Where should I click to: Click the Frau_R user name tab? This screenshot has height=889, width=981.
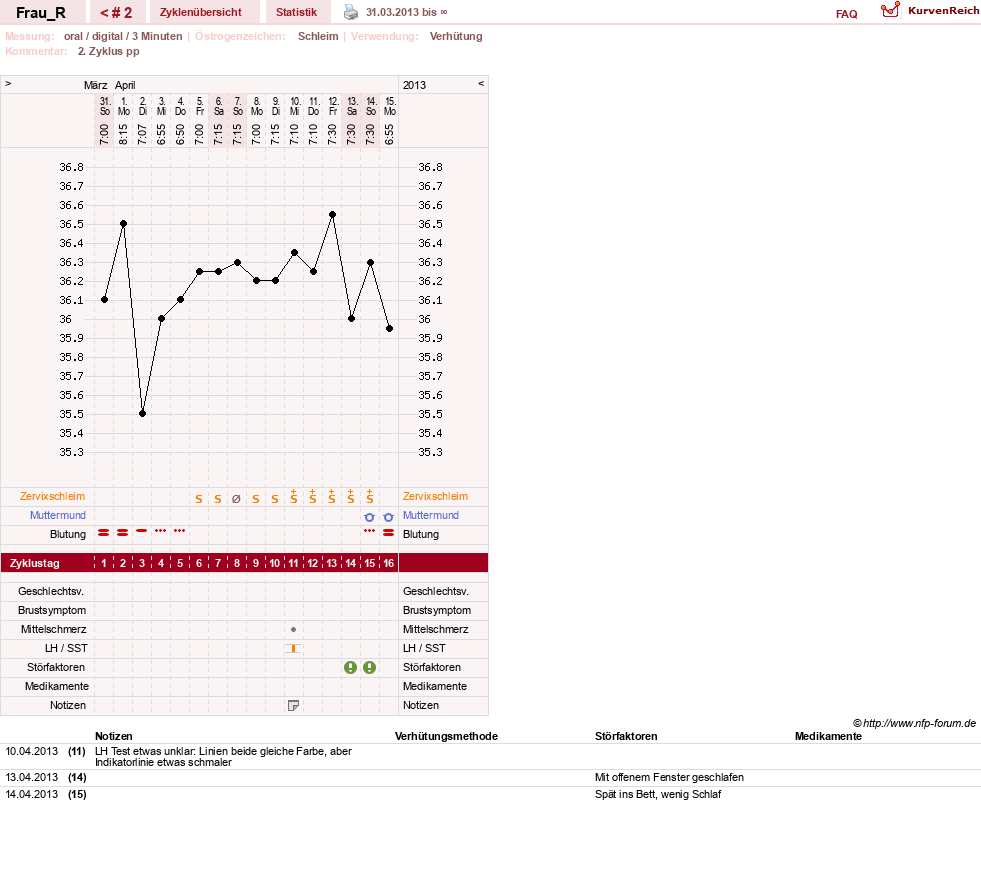41,13
